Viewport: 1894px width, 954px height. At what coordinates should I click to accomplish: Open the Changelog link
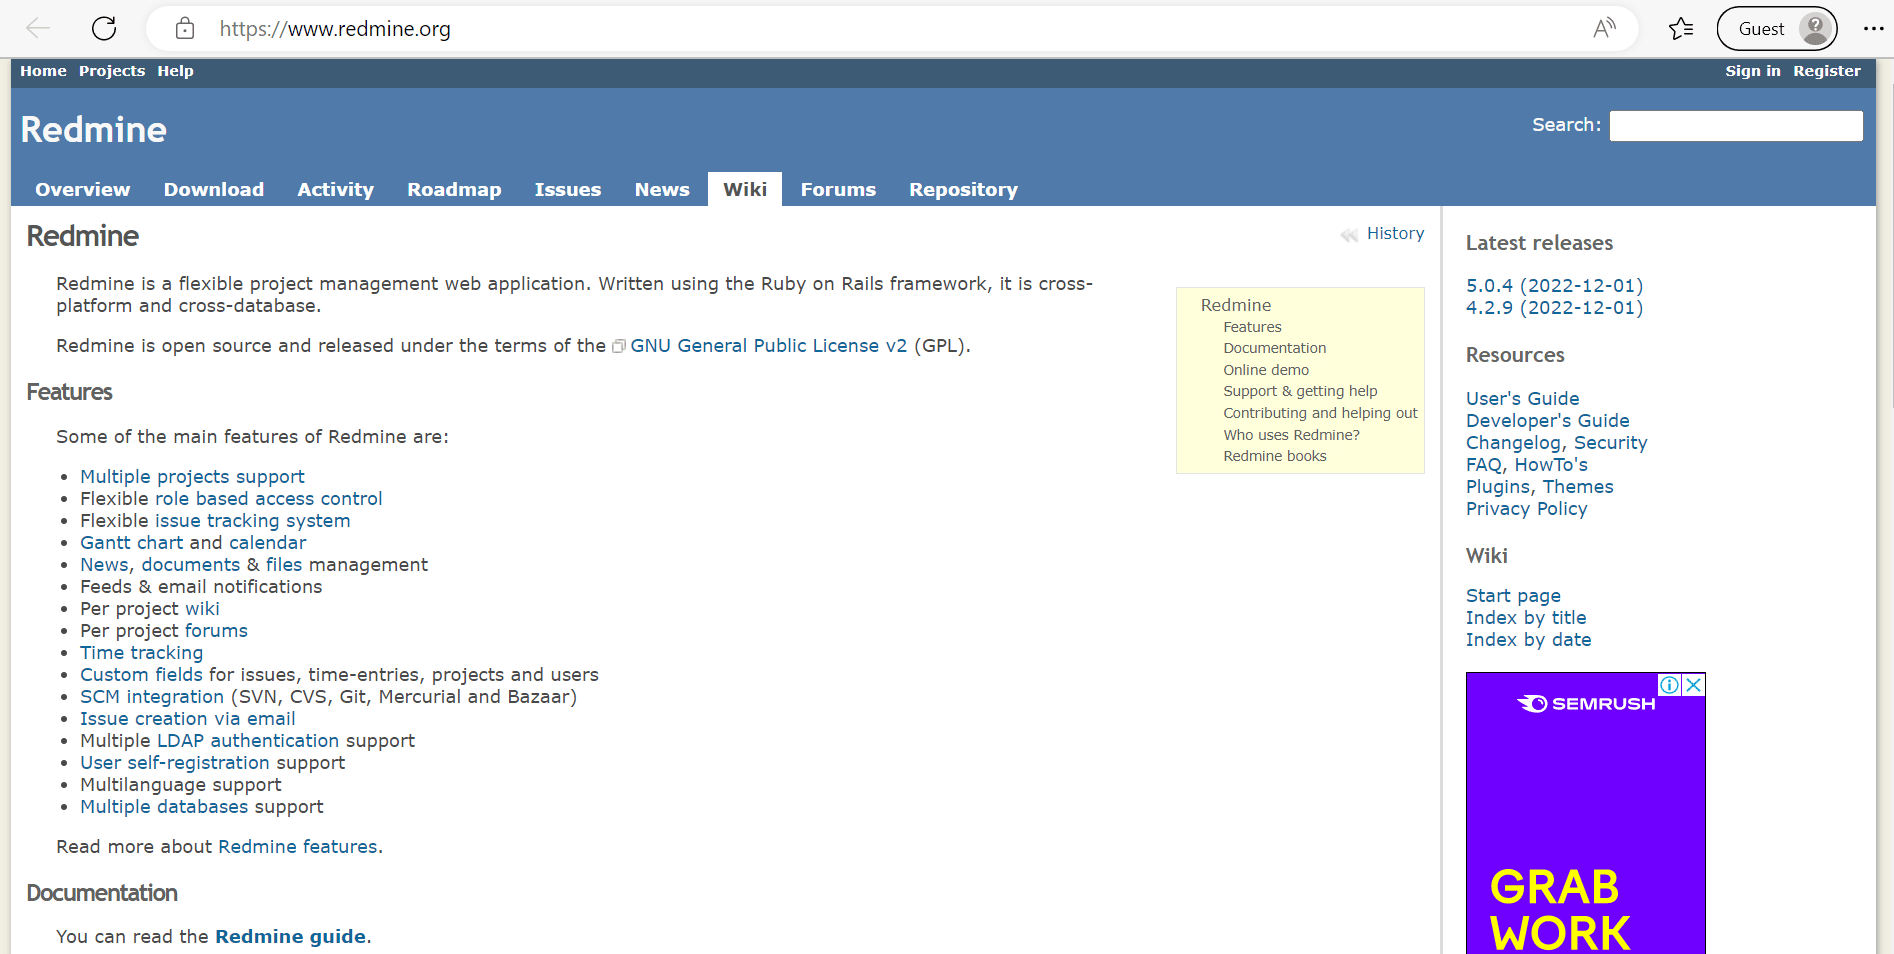[1513, 443]
